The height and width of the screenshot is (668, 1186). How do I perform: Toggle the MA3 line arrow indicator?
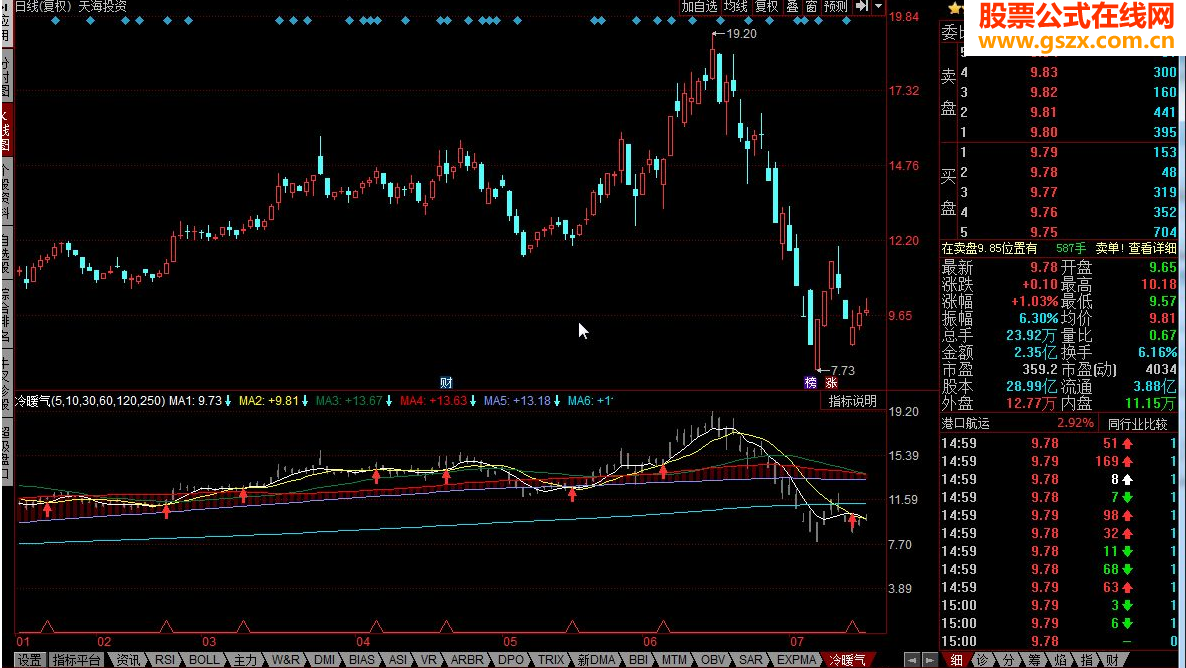390,401
